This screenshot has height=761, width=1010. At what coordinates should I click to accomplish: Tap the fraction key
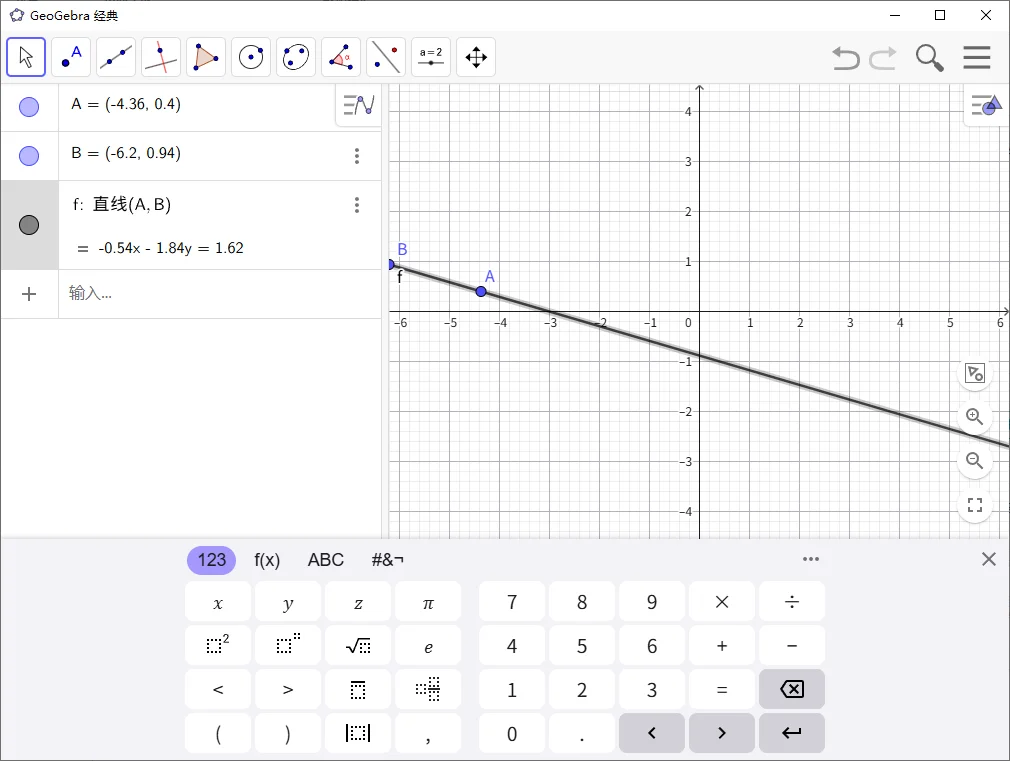click(x=428, y=689)
